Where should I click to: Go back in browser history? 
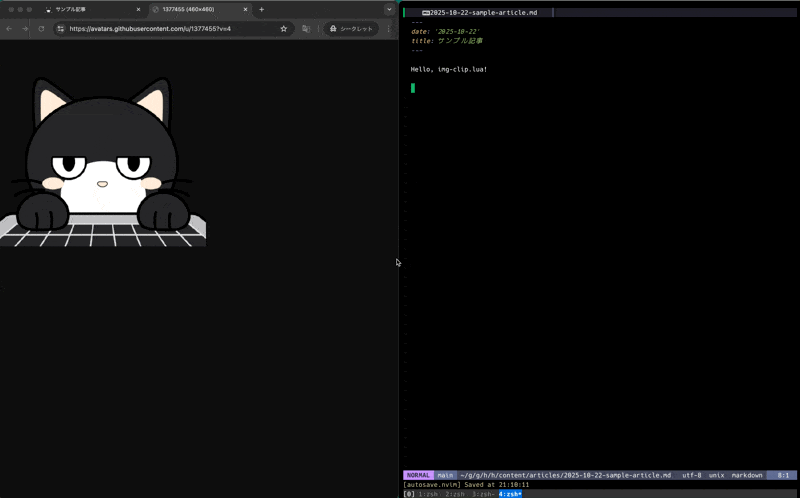[9, 29]
